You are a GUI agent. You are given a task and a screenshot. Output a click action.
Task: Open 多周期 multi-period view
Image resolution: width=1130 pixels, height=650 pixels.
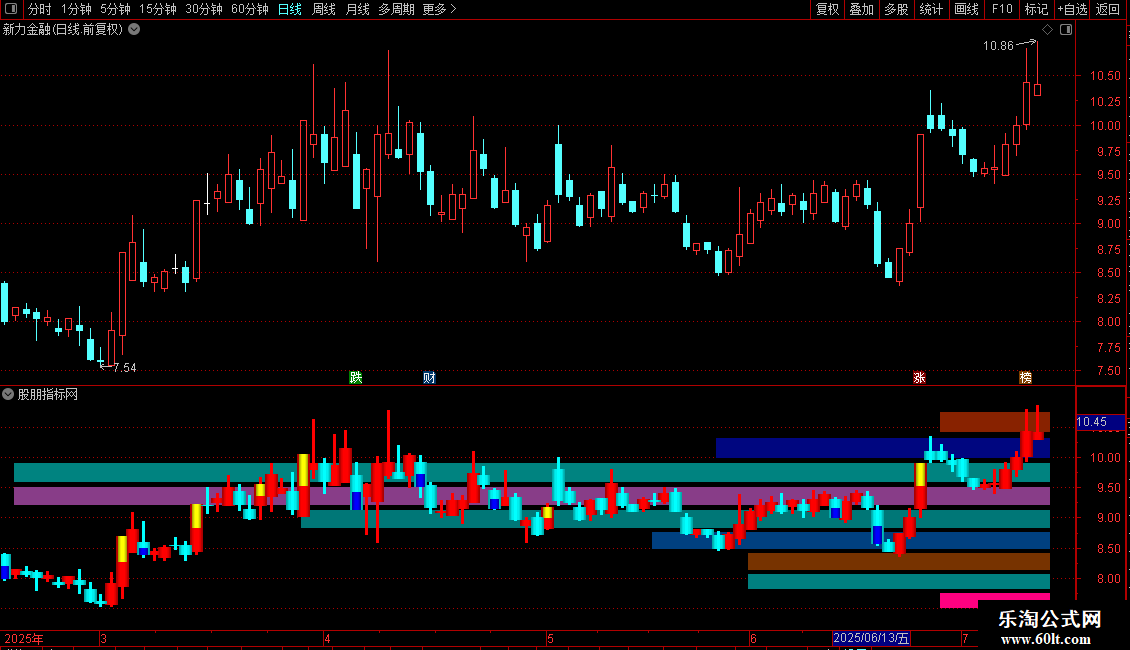click(396, 9)
